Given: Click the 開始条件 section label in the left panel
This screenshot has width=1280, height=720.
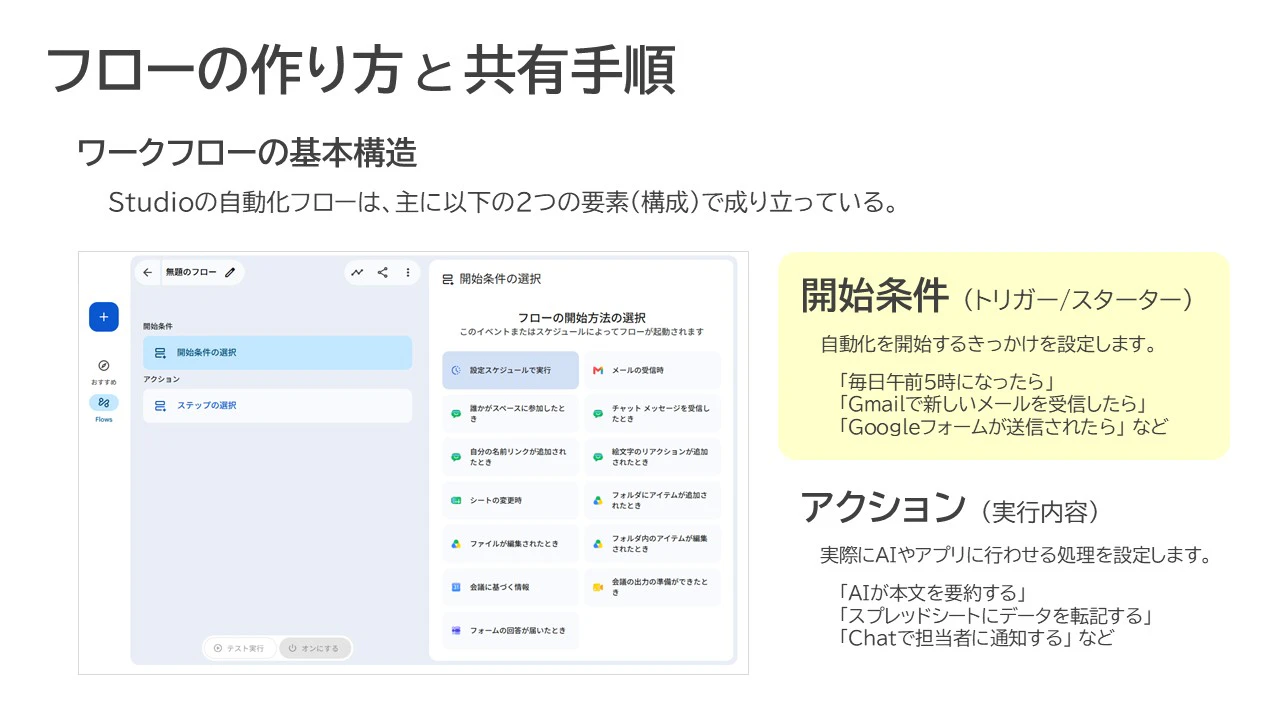Looking at the screenshot, I should (x=158, y=326).
